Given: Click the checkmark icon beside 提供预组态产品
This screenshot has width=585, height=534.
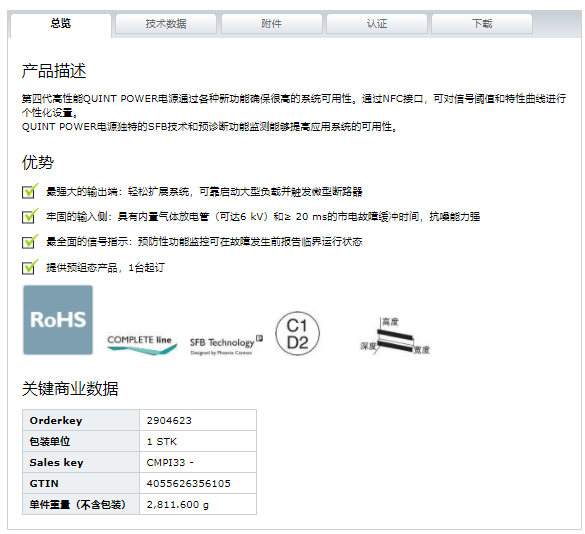Looking at the screenshot, I should click(x=30, y=267).
